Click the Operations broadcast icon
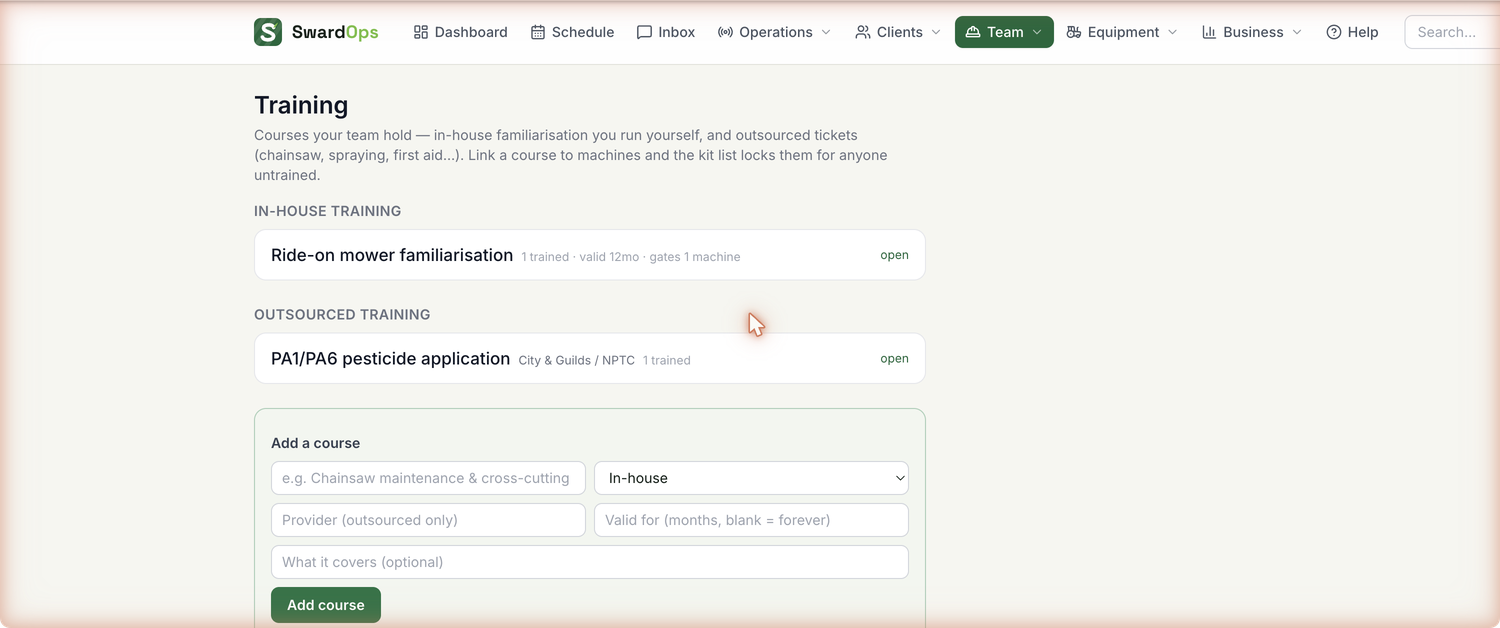 tap(725, 32)
